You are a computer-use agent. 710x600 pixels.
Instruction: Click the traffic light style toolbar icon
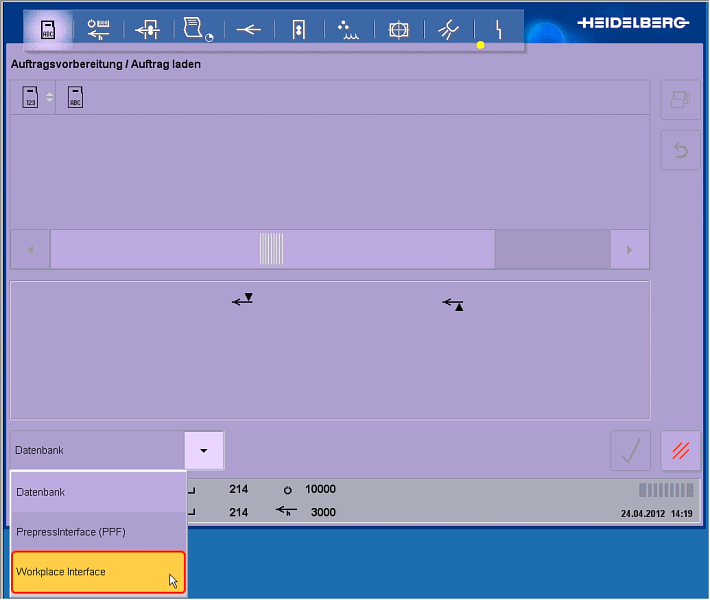[298, 30]
